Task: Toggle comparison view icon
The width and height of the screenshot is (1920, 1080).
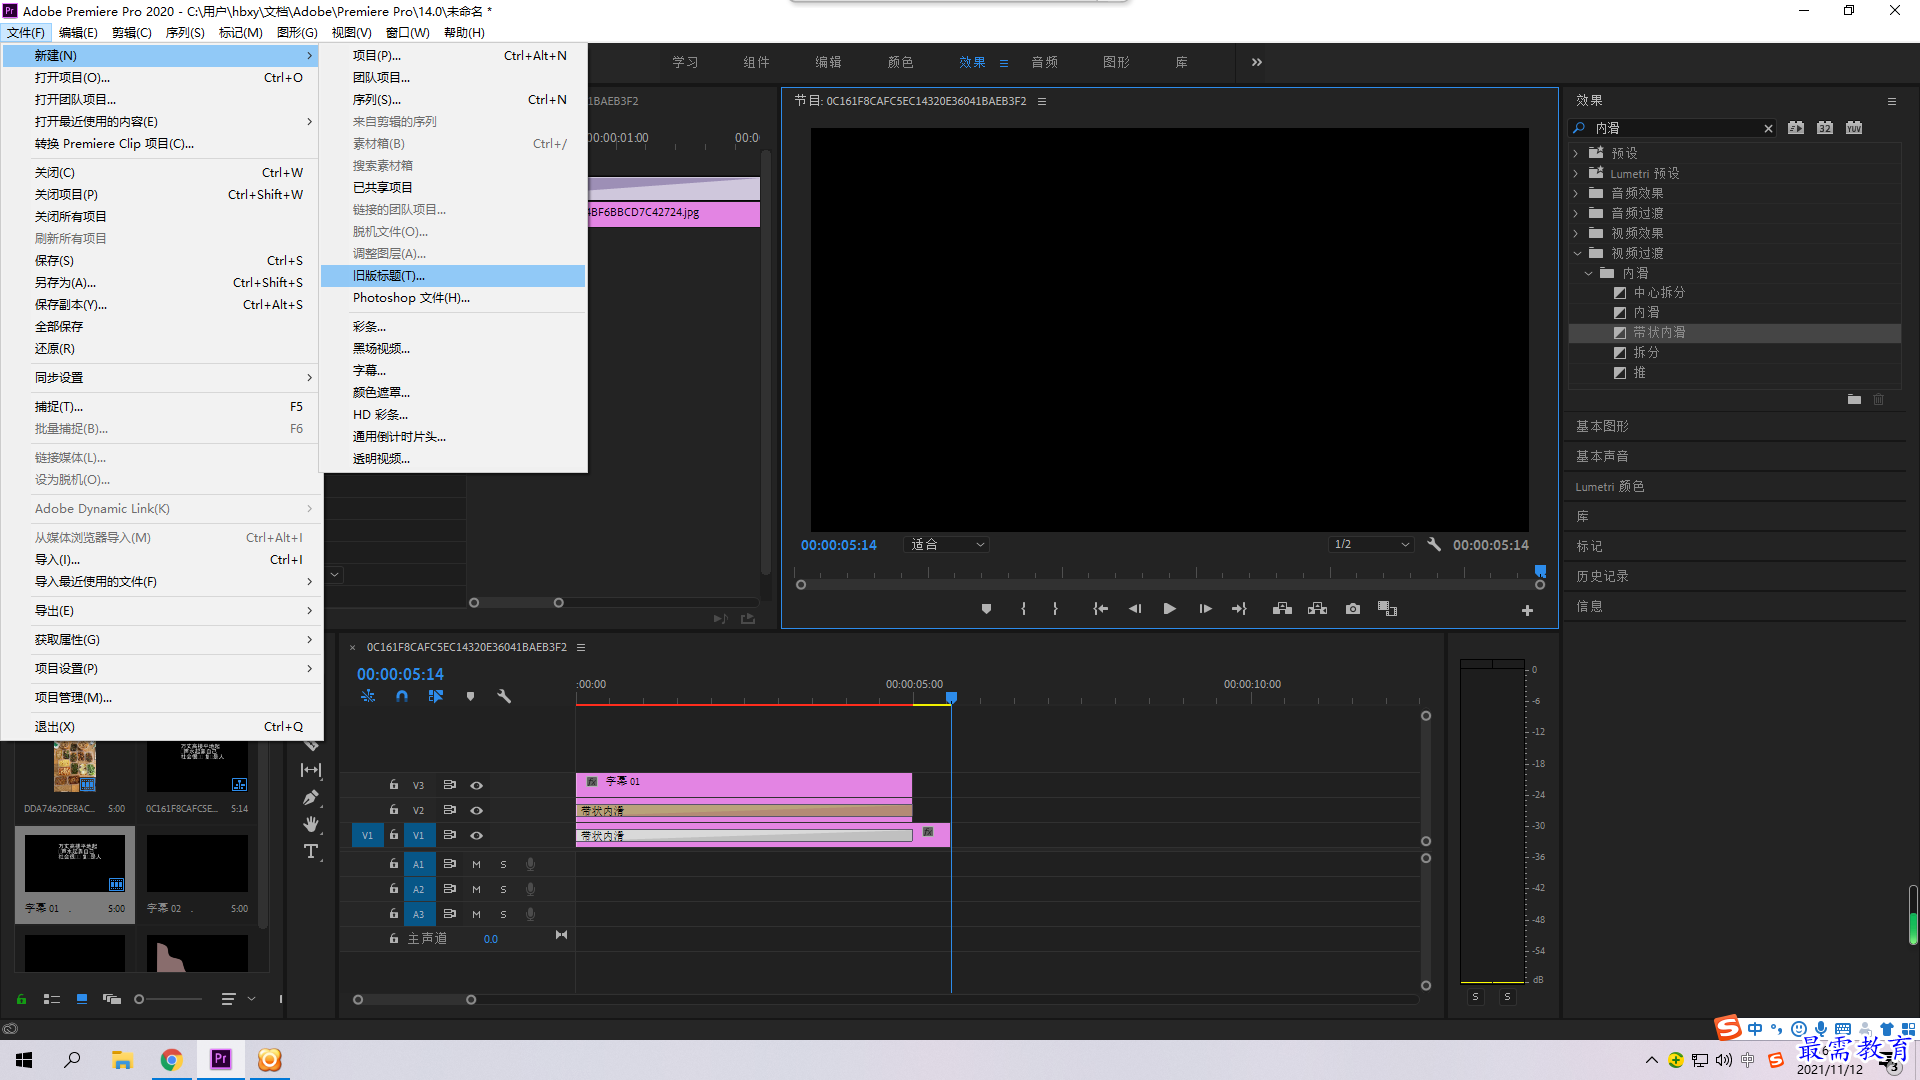Action: coord(1387,609)
